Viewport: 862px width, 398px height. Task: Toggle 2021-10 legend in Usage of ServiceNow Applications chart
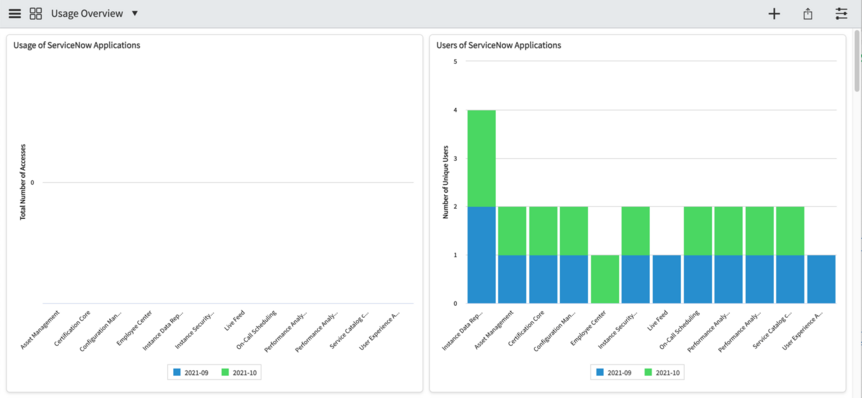point(239,373)
